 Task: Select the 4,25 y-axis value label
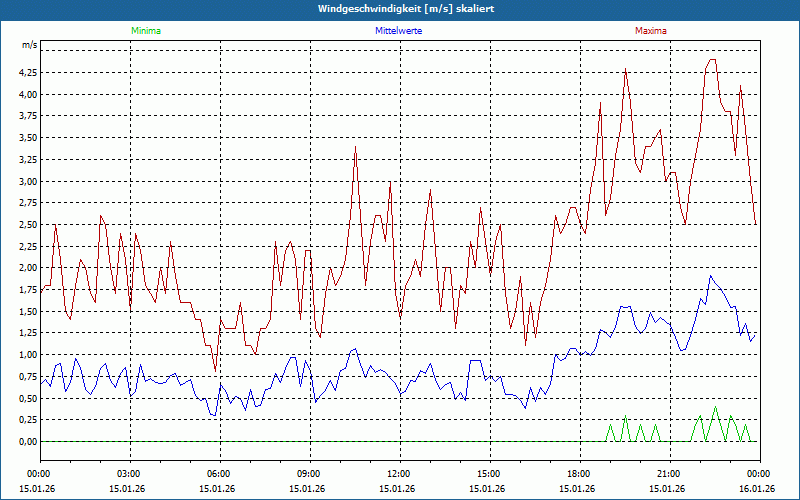click(27, 73)
